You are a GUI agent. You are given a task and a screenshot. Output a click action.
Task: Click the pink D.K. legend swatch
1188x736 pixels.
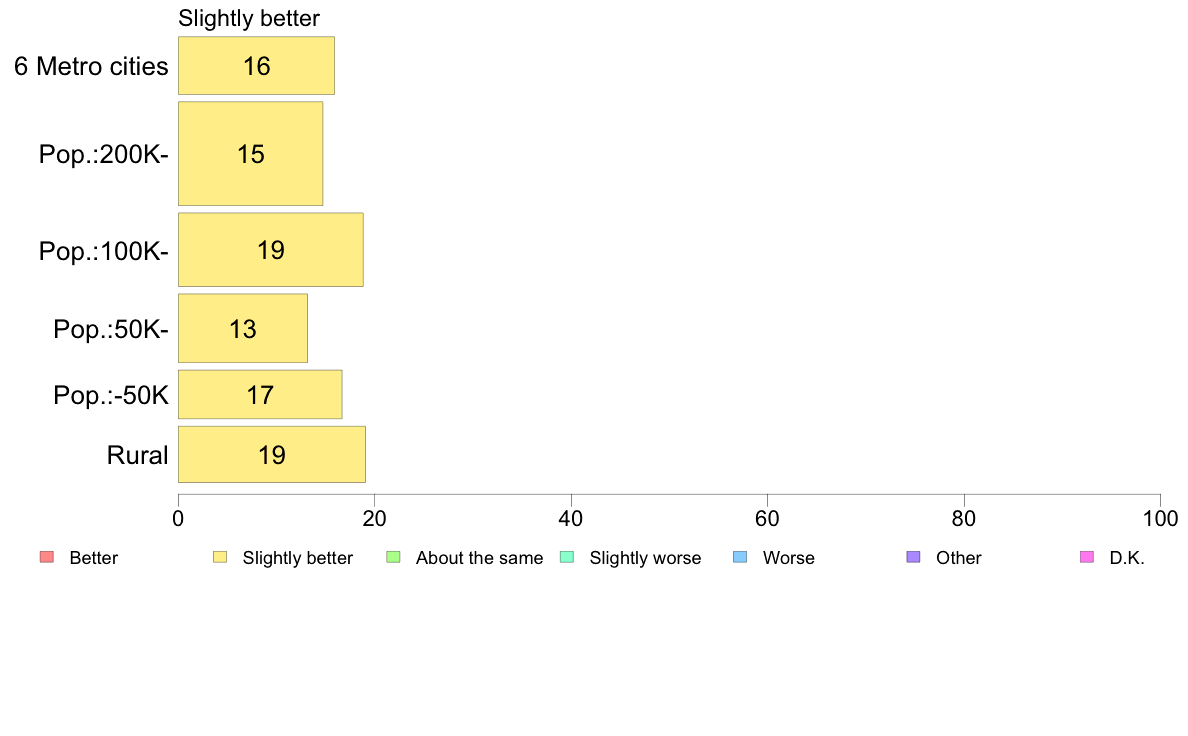[1086, 557]
